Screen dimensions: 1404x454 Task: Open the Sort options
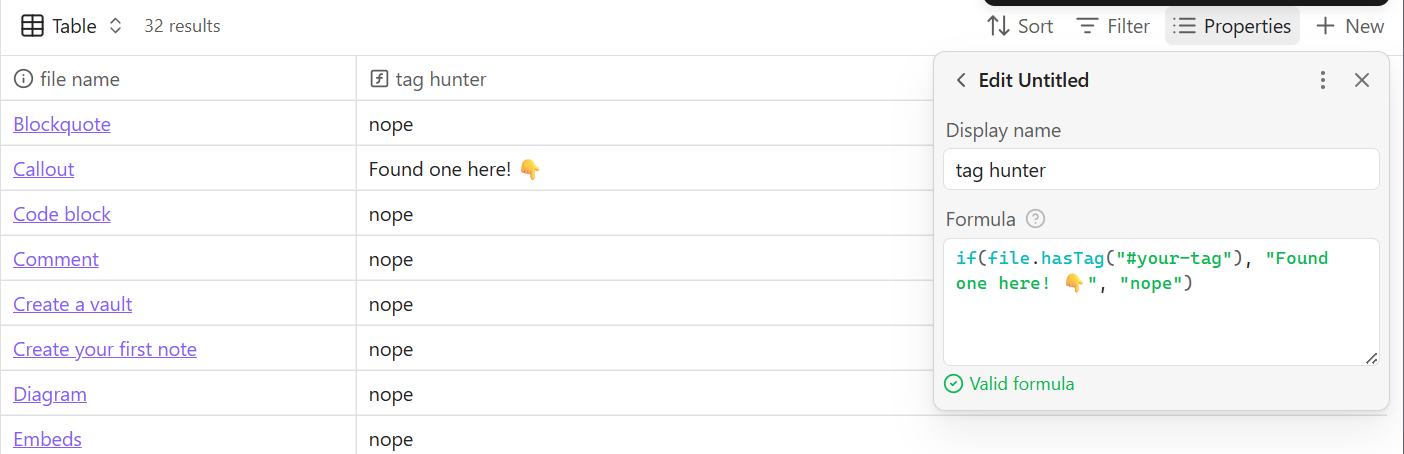coord(1020,26)
